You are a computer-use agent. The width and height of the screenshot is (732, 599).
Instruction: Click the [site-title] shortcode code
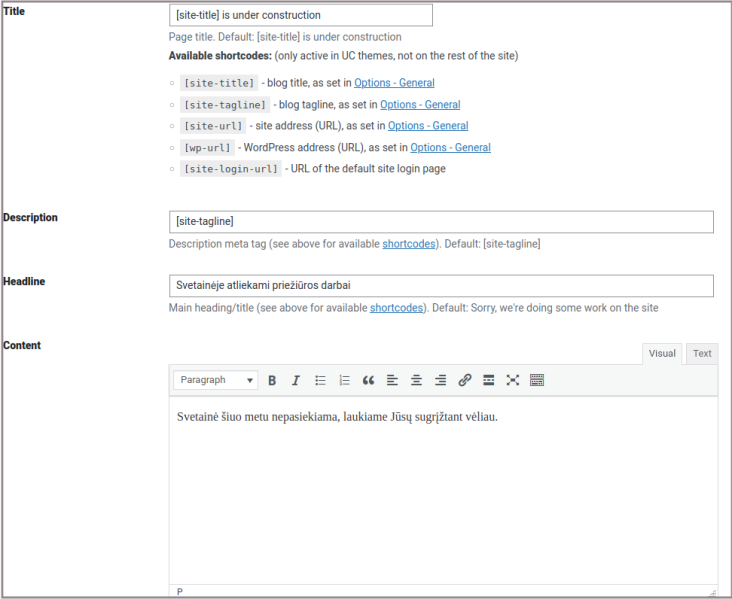point(219,83)
